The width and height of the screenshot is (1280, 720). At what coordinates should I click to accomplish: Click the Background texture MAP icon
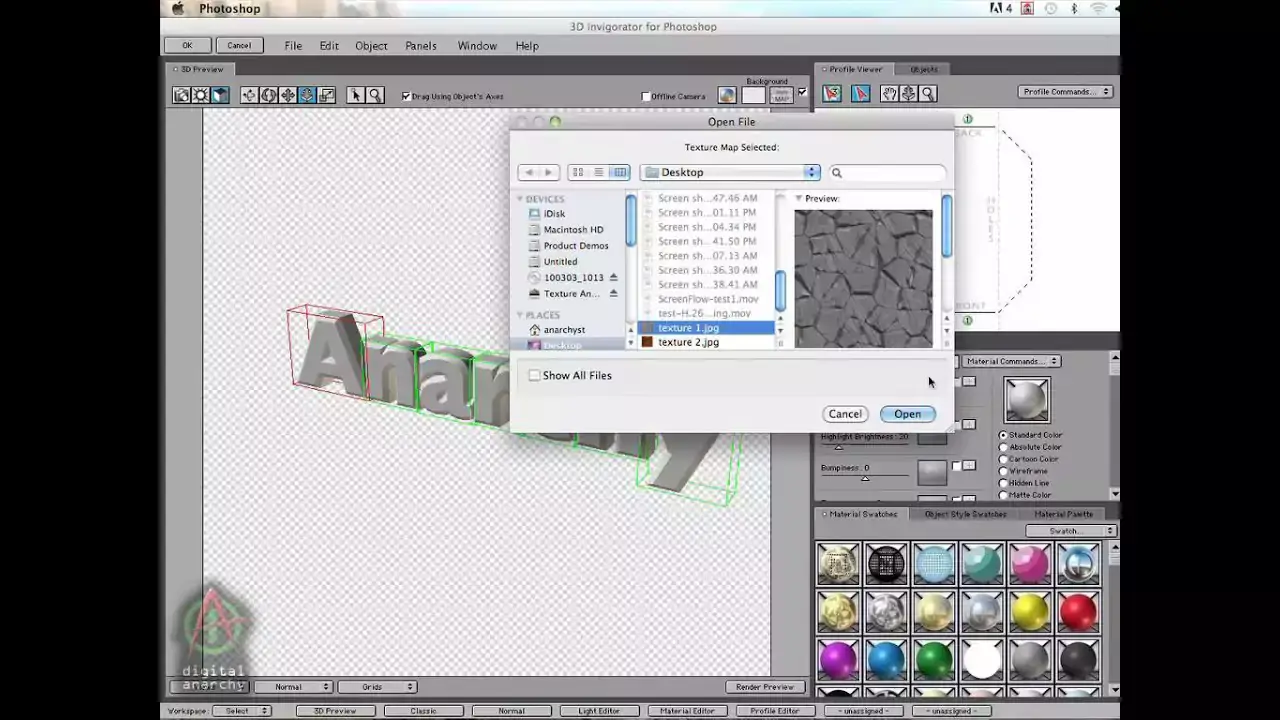tap(781, 93)
